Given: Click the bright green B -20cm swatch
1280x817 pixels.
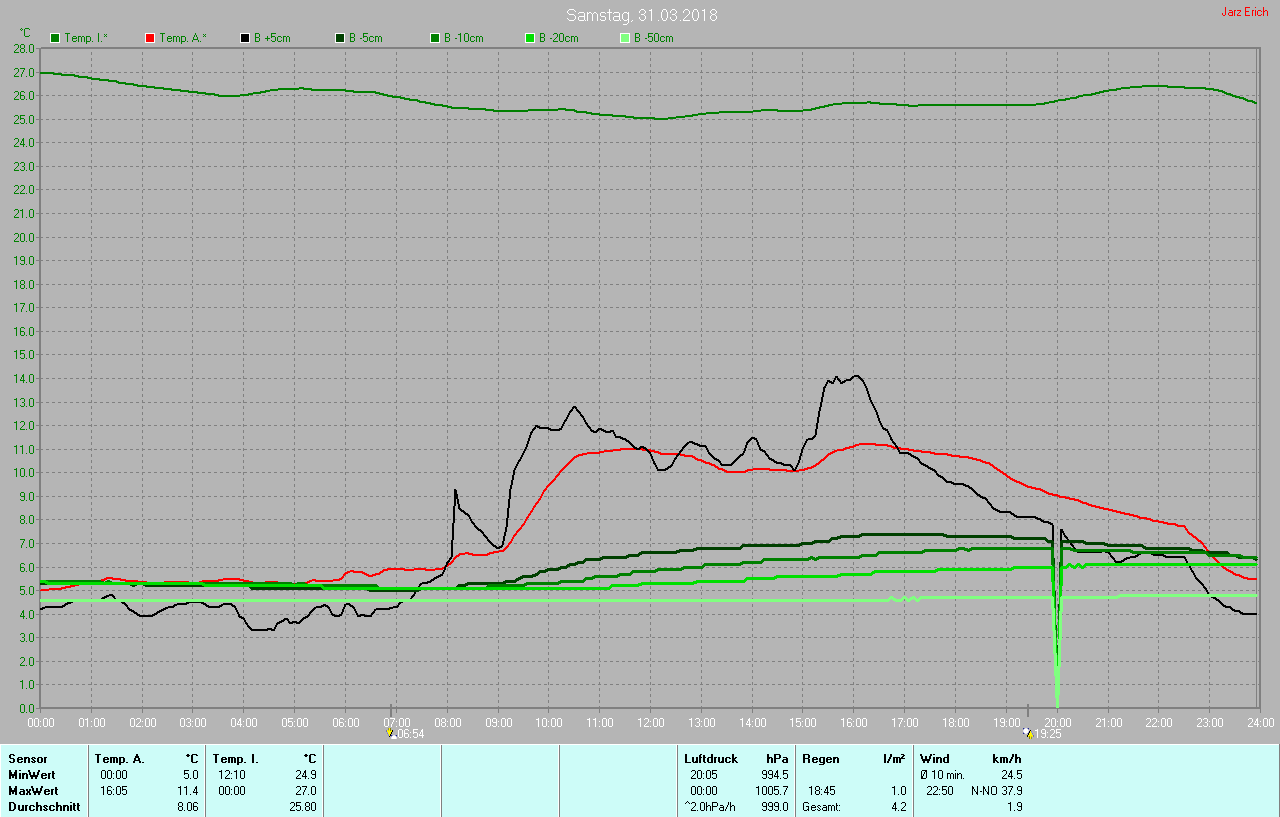Looking at the screenshot, I should (x=530, y=38).
